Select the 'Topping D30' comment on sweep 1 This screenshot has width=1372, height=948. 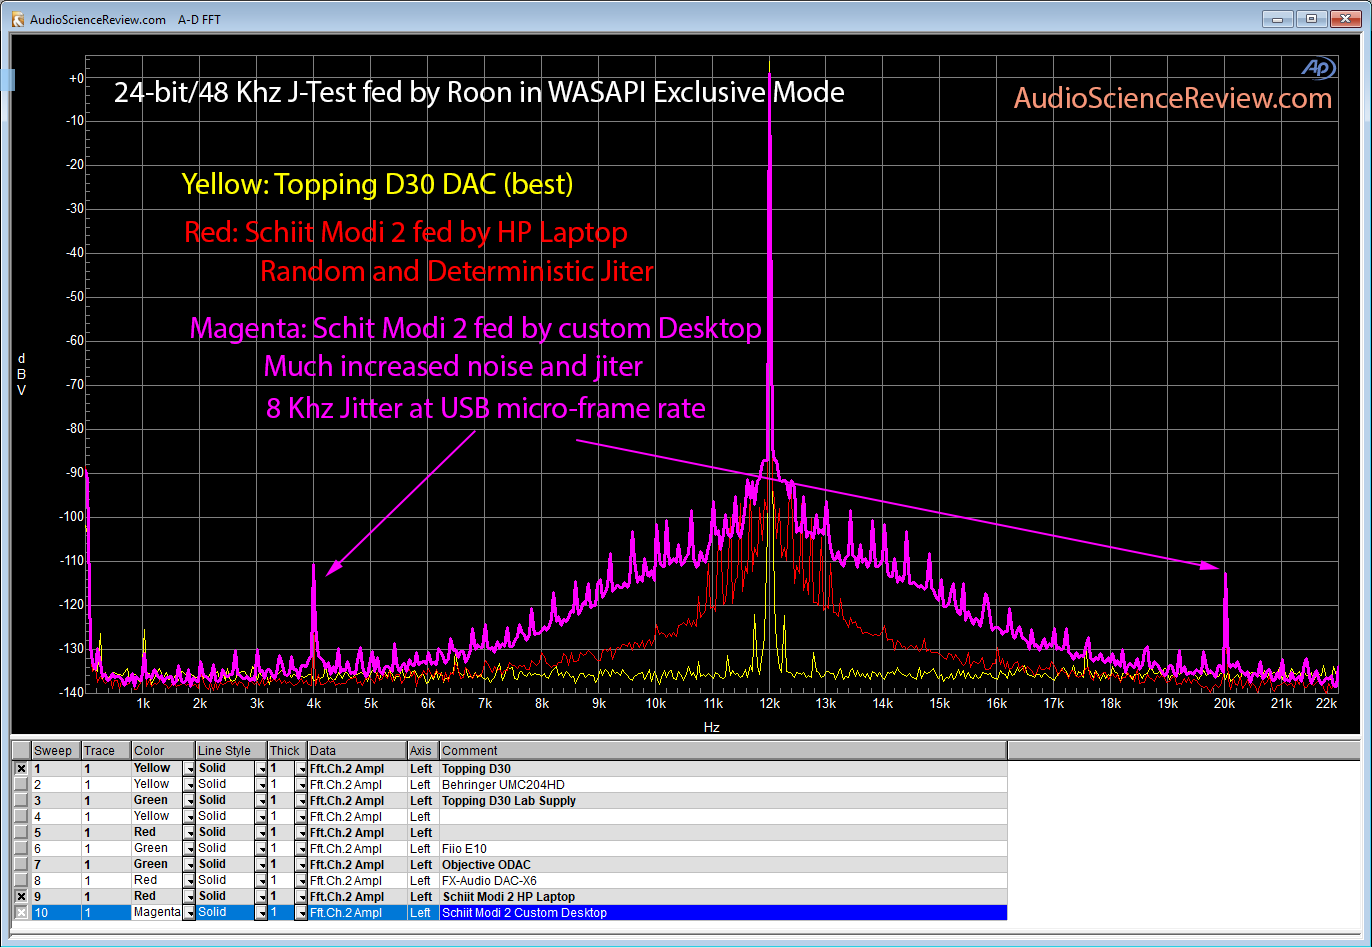point(723,768)
